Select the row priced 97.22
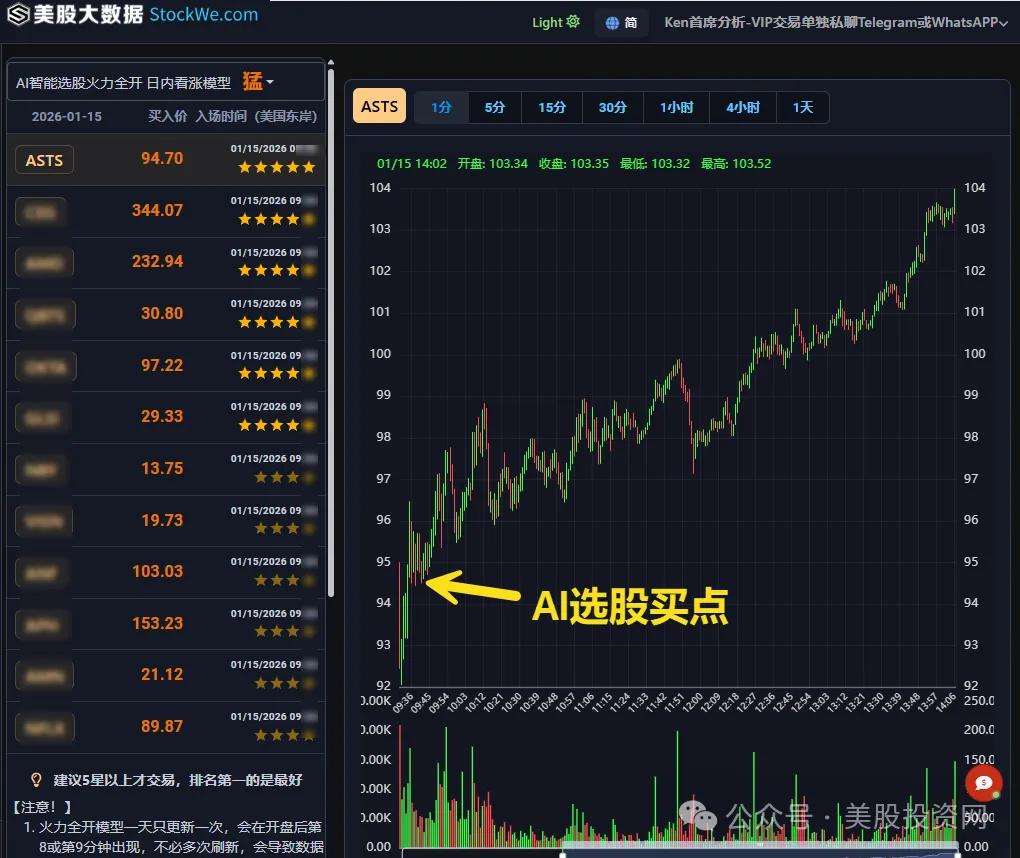The height and width of the screenshot is (858, 1020). (x=165, y=366)
